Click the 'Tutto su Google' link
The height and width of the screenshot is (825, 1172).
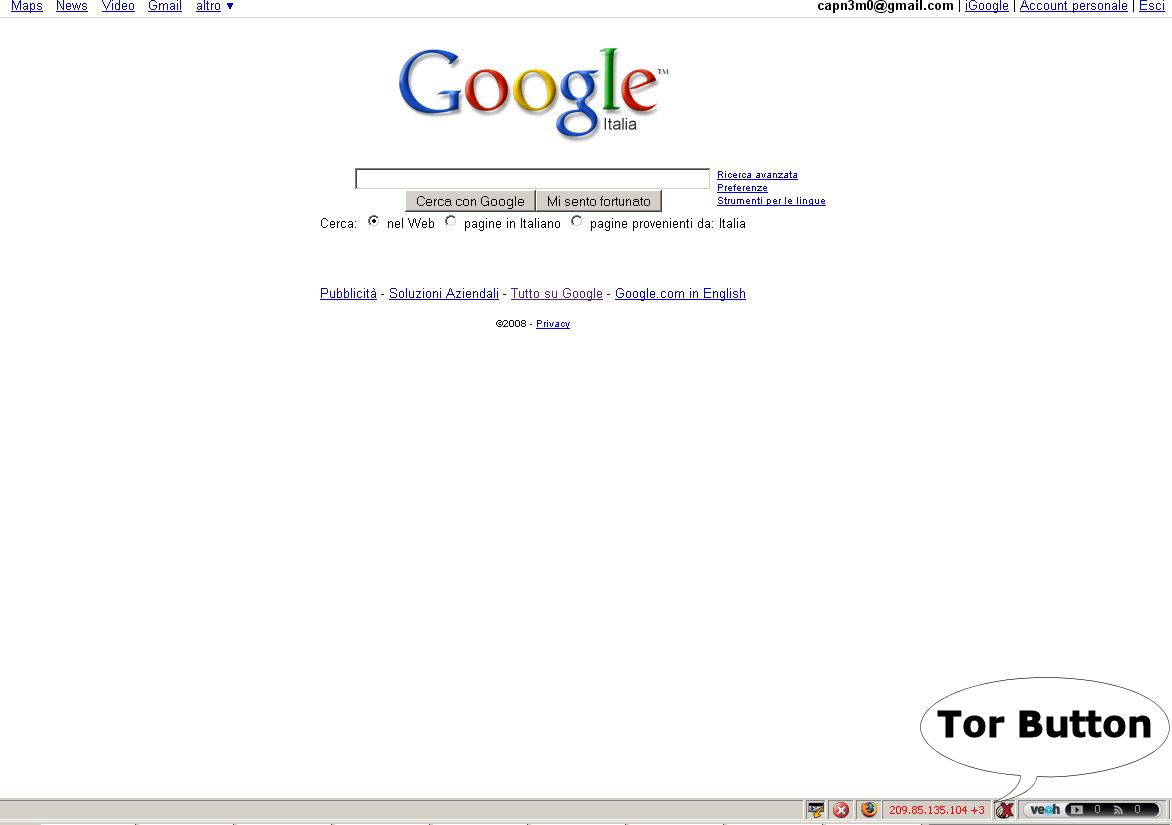[557, 294]
